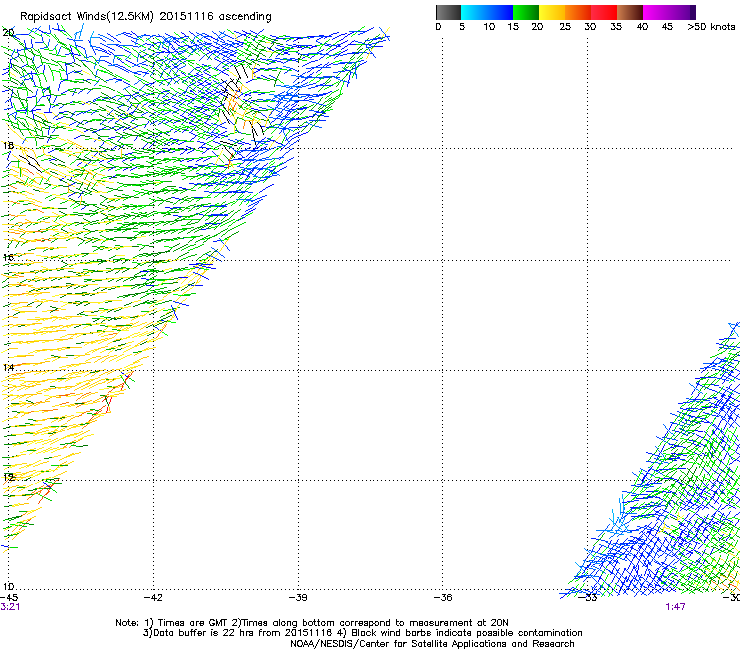This screenshot has width=740, height=650.
Task: Click the yellow 20-25 knots legend swatch
Action: 552,12
